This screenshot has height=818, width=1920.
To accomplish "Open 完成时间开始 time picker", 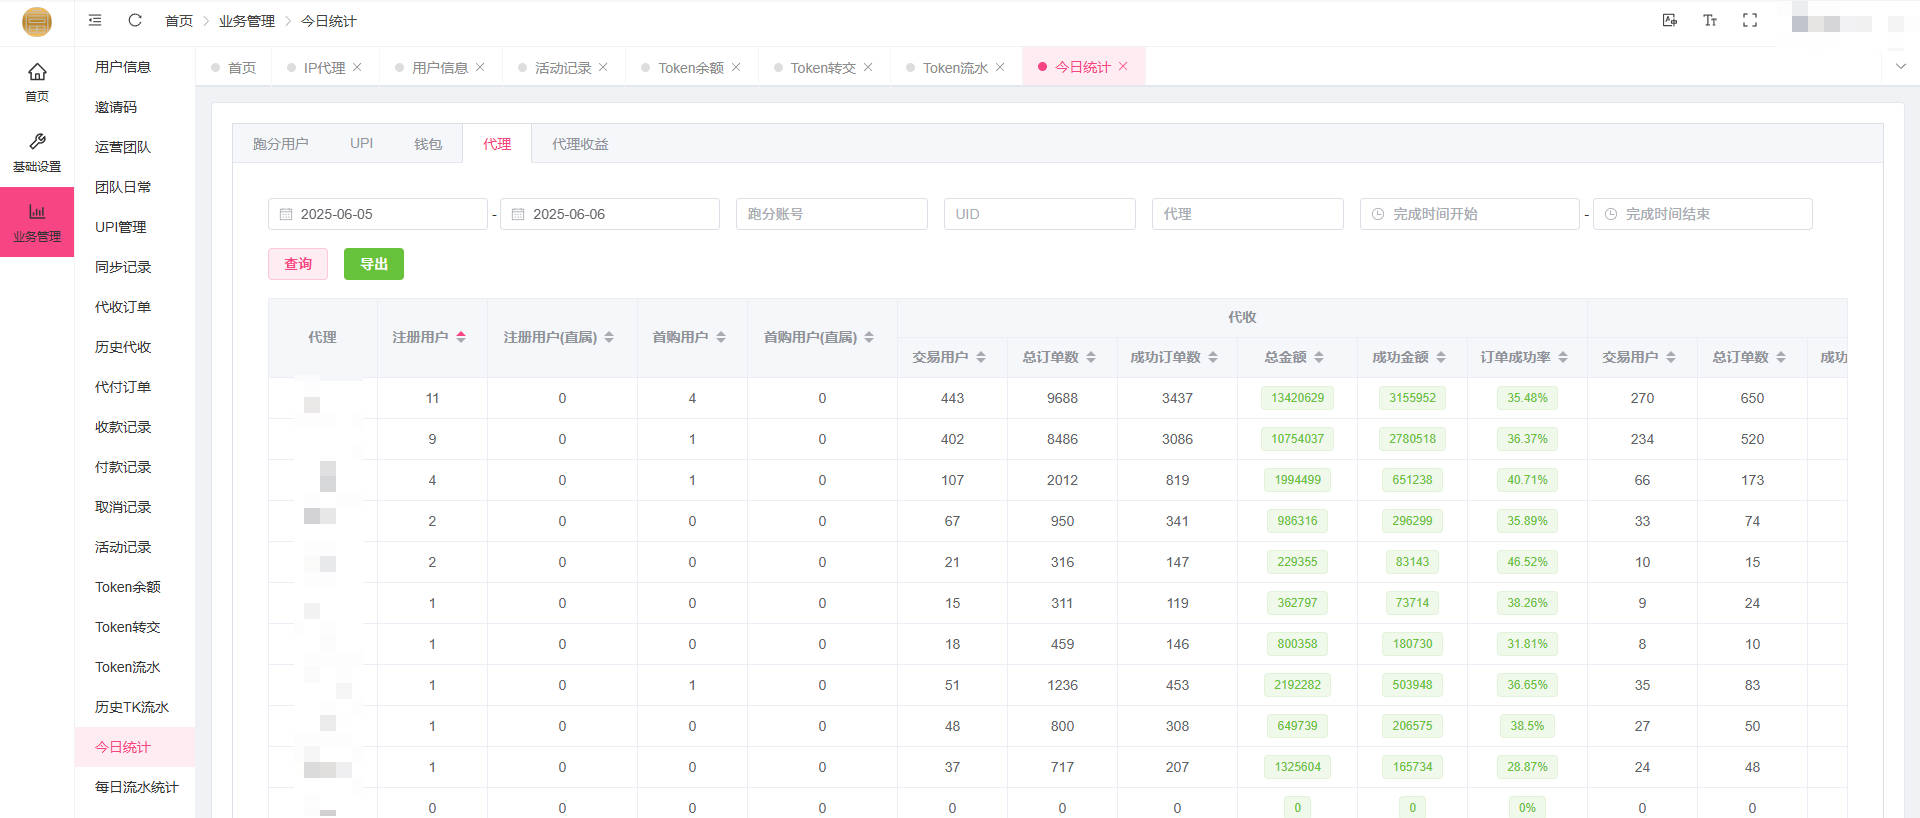I will click(1470, 214).
